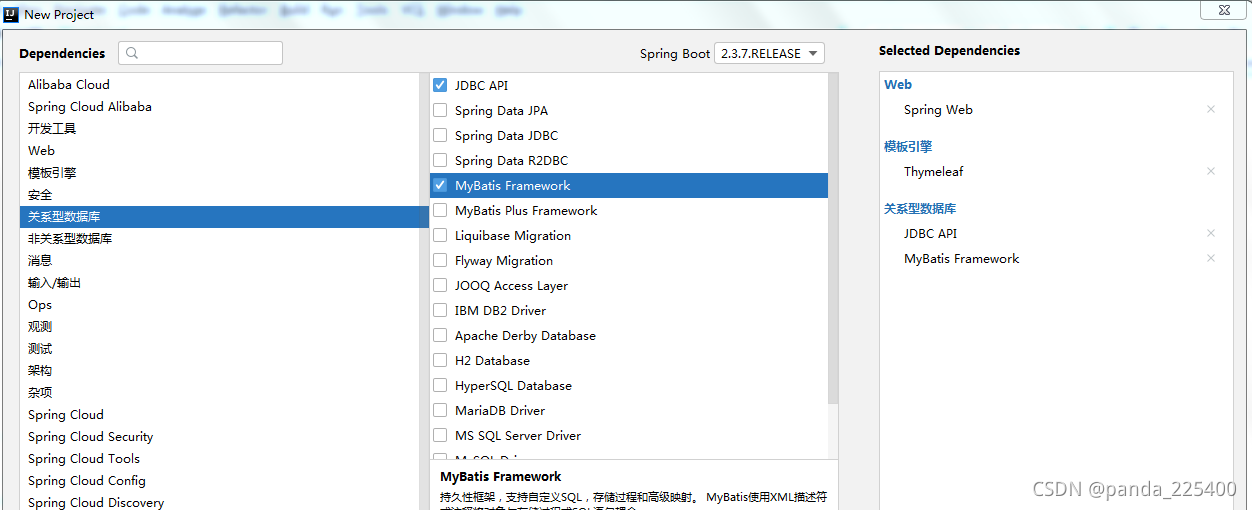Select the Spring Cloud category
The width and height of the screenshot is (1252, 510).
pos(224,415)
